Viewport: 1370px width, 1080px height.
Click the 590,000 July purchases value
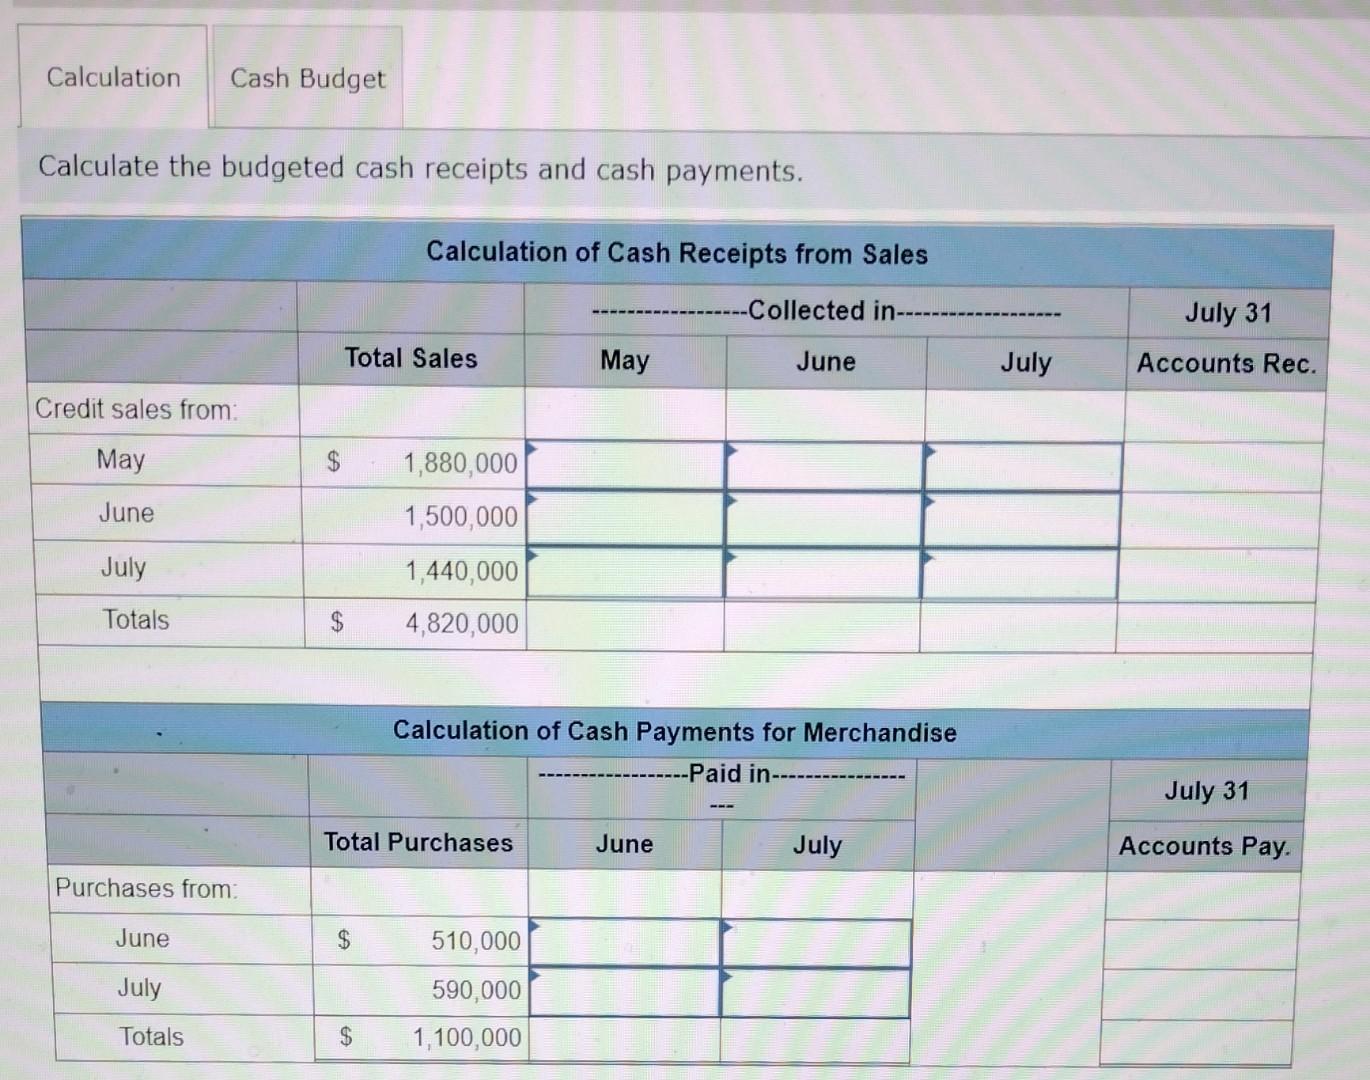pyautogui.click(x=477, y=990)
